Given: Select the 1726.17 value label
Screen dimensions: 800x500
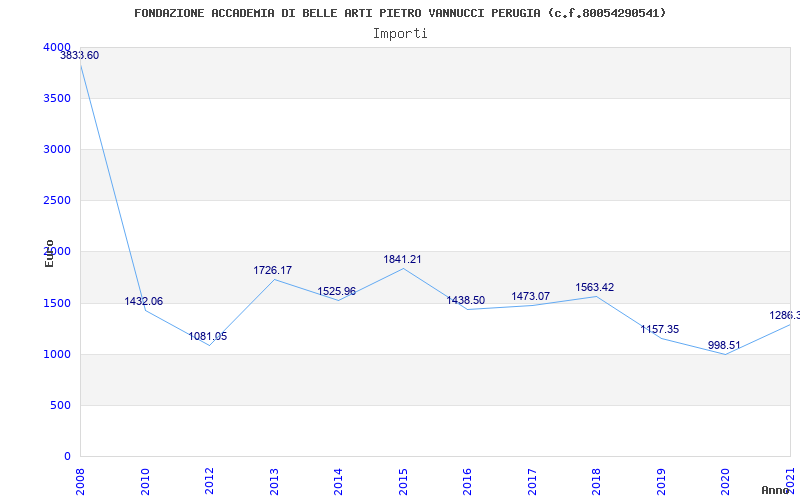Looking at the screenshot, I should [273, 270].
